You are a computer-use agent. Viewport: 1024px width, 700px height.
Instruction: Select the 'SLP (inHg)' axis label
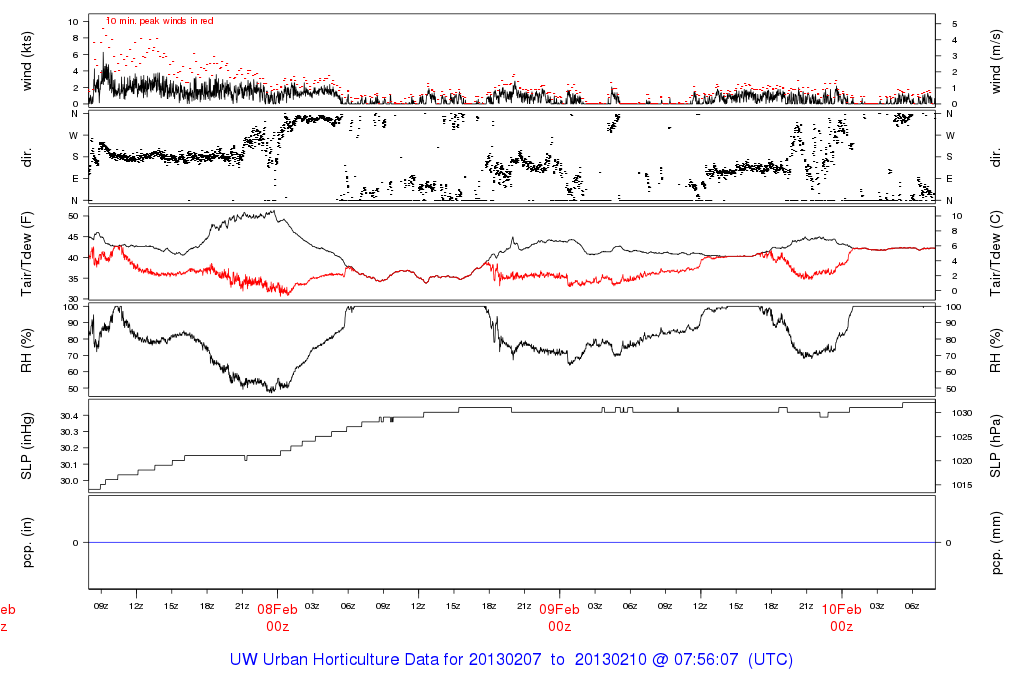coord(27,446)
